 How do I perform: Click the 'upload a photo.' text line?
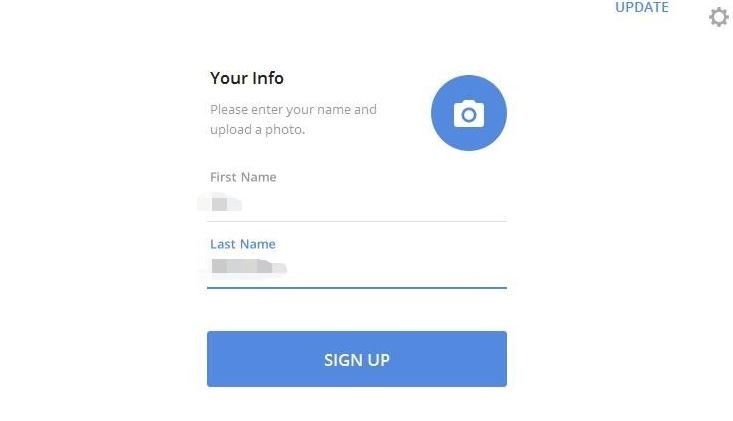point(257,129)
